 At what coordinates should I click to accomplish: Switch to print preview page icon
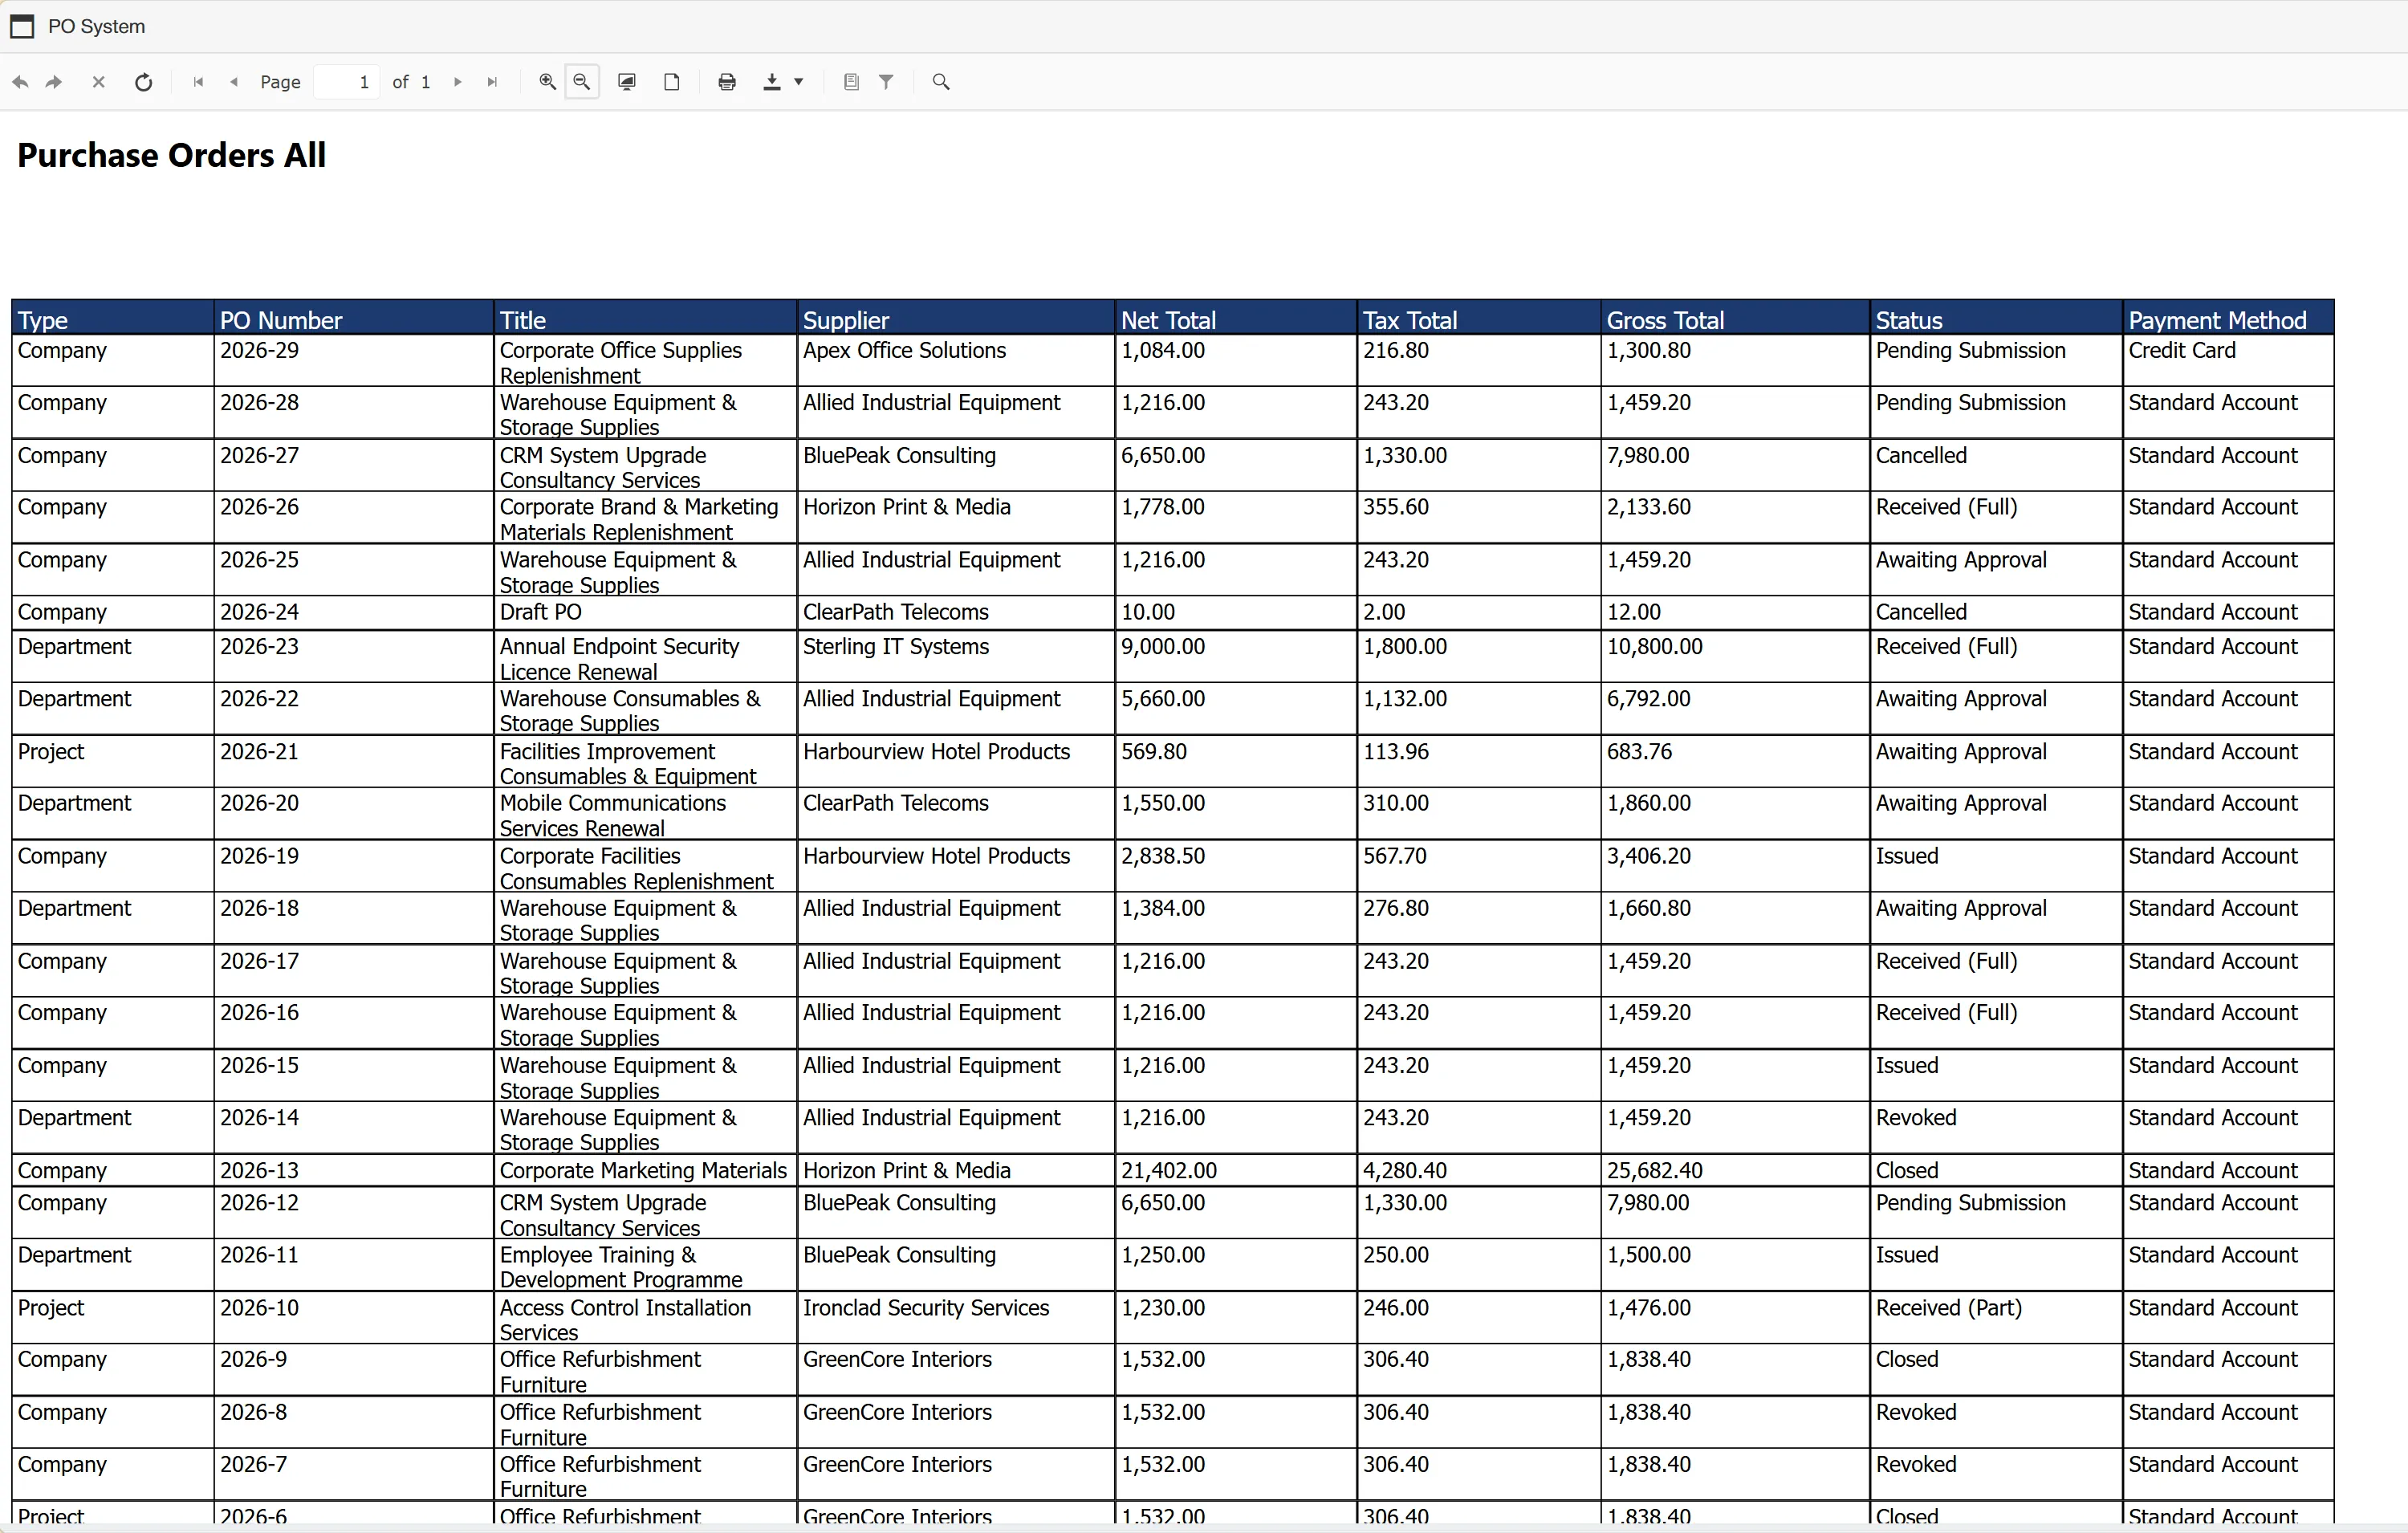(672, 82)
